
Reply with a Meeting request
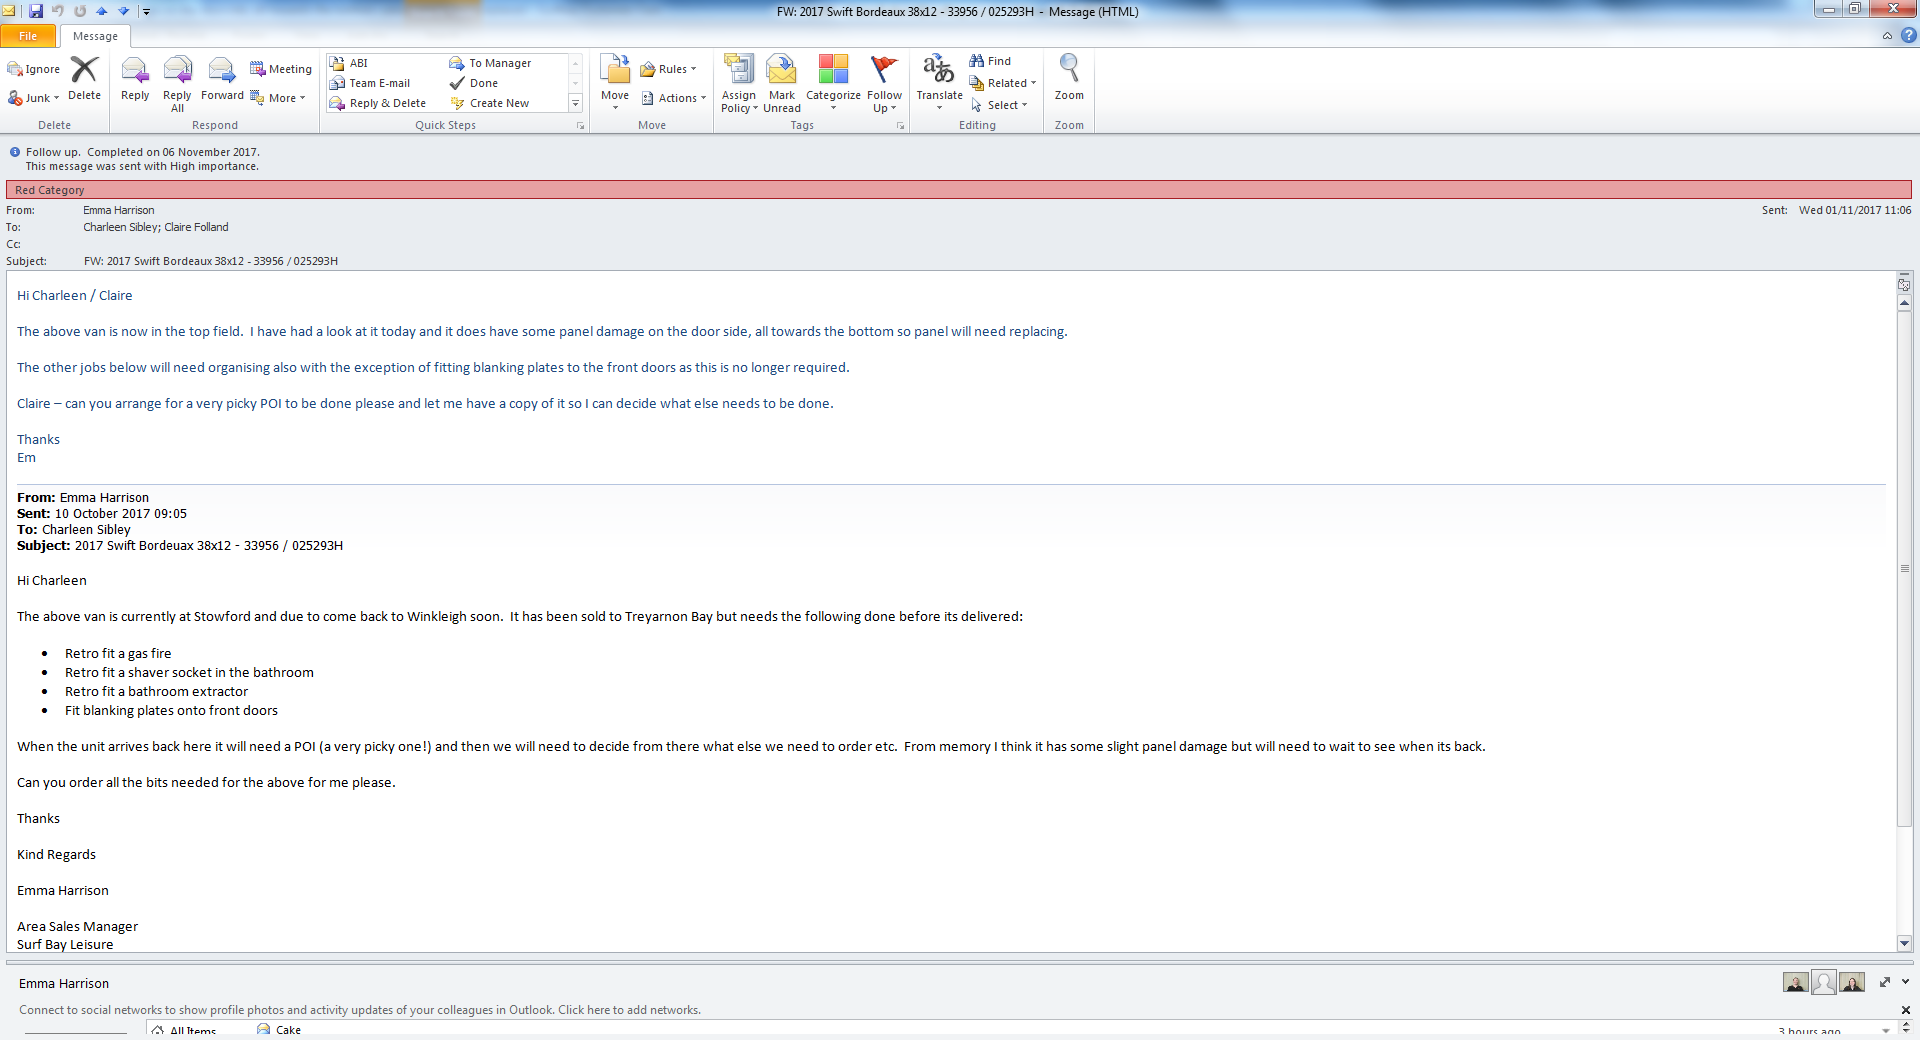pyautogui.click(x=281, y=69)
